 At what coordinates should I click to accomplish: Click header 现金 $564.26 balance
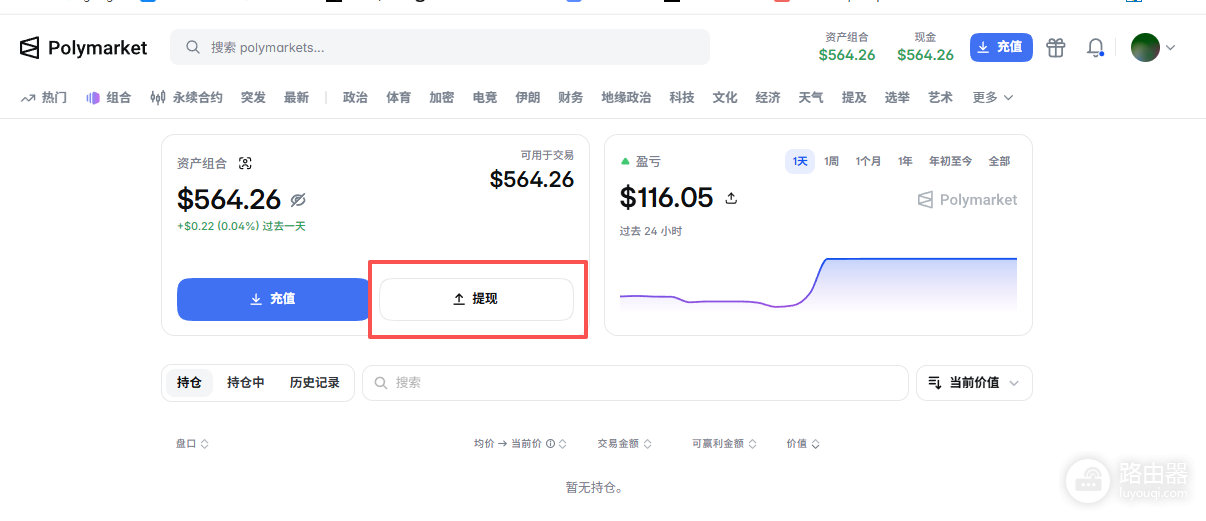[925, 47]
